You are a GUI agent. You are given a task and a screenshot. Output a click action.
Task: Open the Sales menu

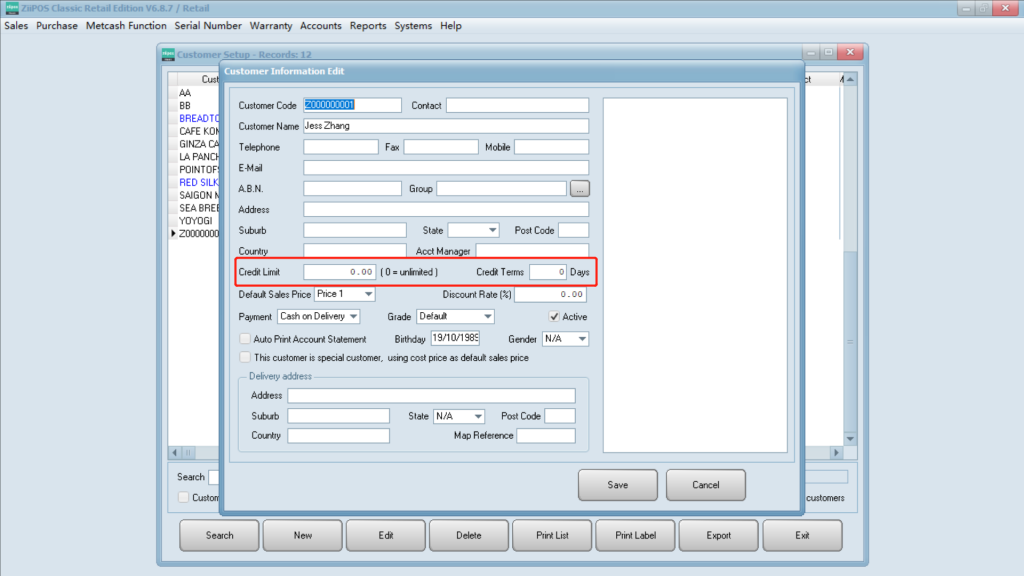coord(16,26)
